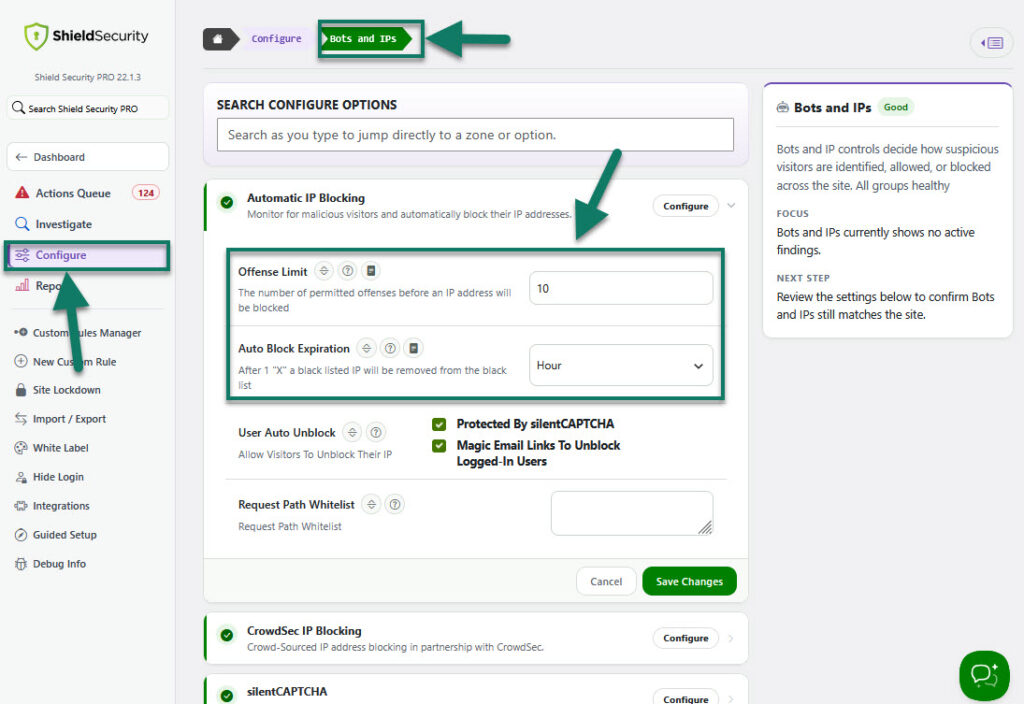Click the New Custom Rule plus icon
This screenshot has height=704, width=1024.
tap(21, 361)
